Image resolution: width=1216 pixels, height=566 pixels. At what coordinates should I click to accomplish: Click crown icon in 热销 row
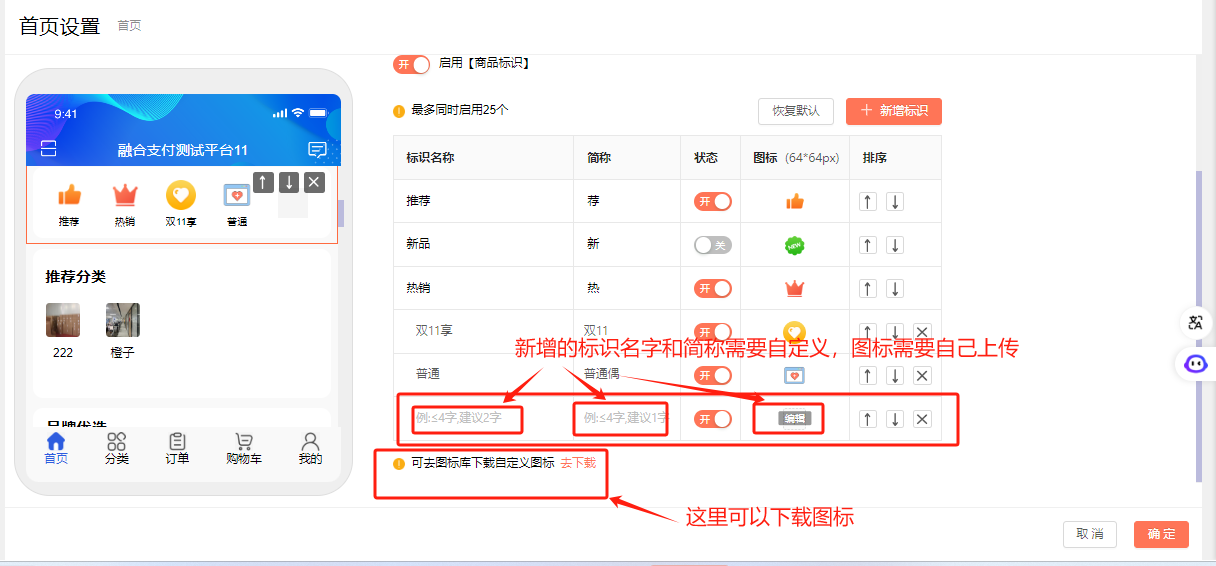[795, 289]
